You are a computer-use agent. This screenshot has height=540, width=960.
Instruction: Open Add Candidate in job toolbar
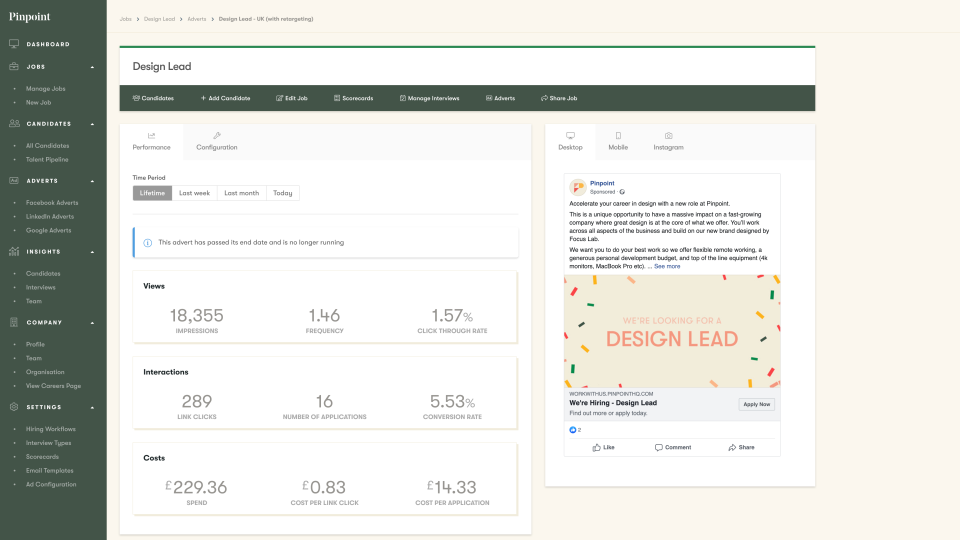pos(225,98)
